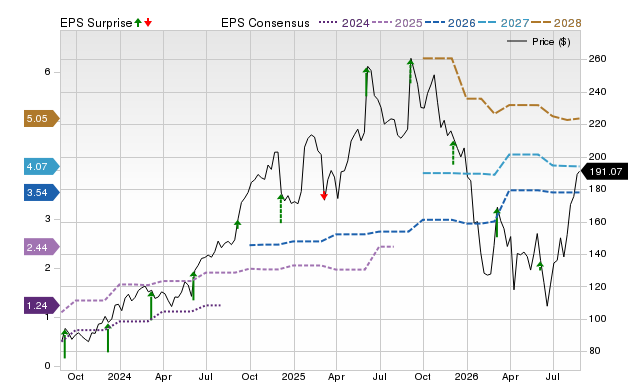Click the 200 price axis label
The width and height of the screenshot is (640, 382).
pos(597,157)
